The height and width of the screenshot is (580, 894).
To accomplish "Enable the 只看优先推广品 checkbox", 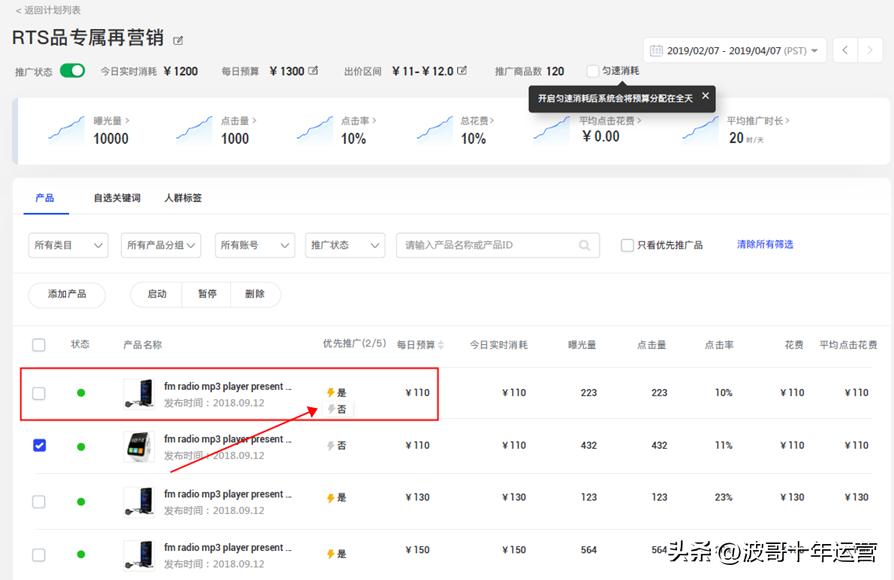I will (627, 245).
